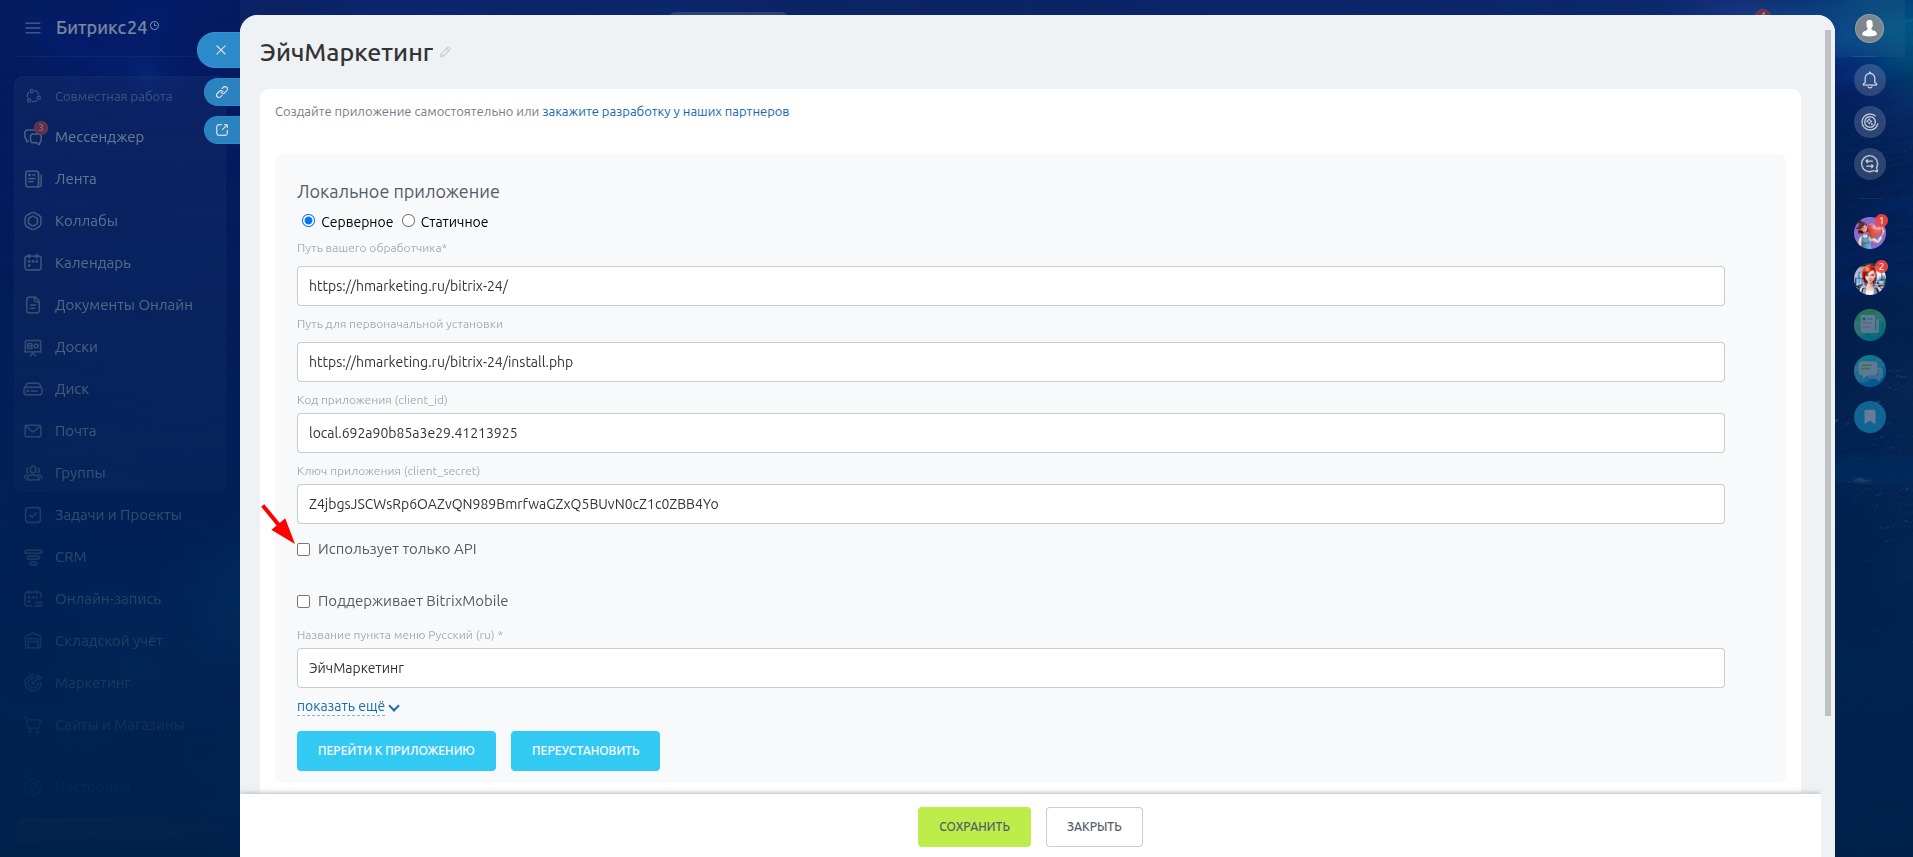
Task: Open the chat arrows icon in right panel
Action: (x=1869, y=164)
